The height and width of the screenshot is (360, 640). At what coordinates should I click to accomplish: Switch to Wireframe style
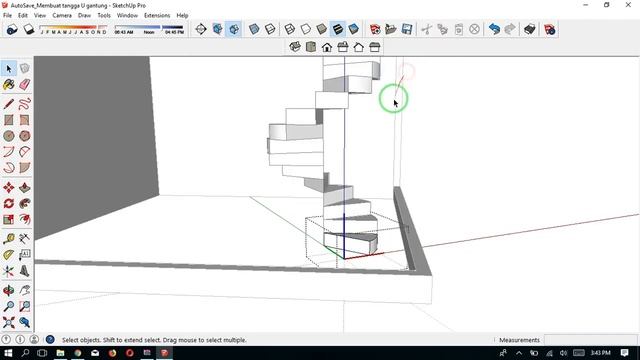click(x=289, y=29)
